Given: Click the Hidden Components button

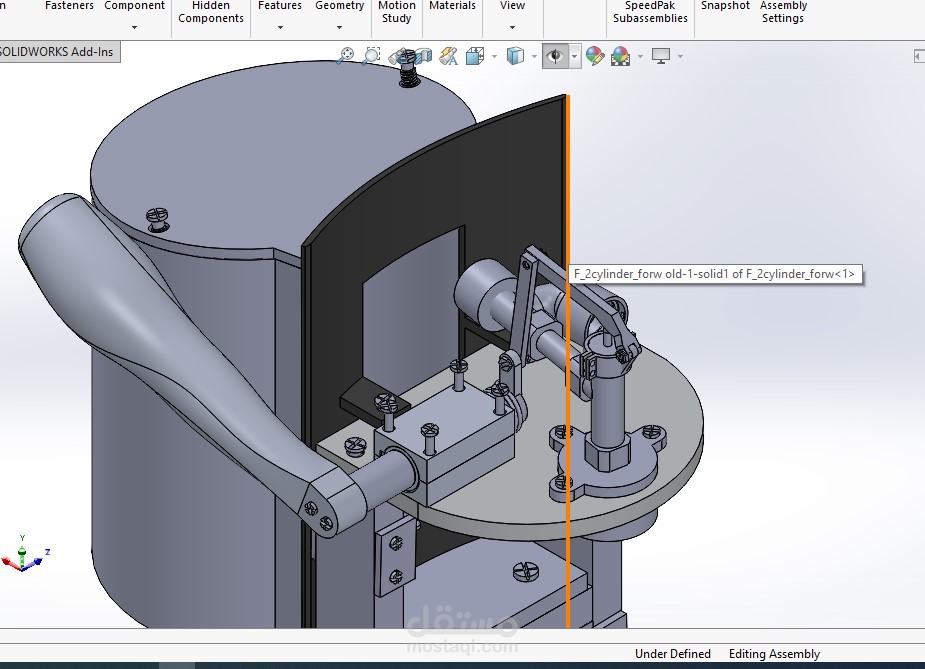Looking at the screenshot, I should coord(211,12).
